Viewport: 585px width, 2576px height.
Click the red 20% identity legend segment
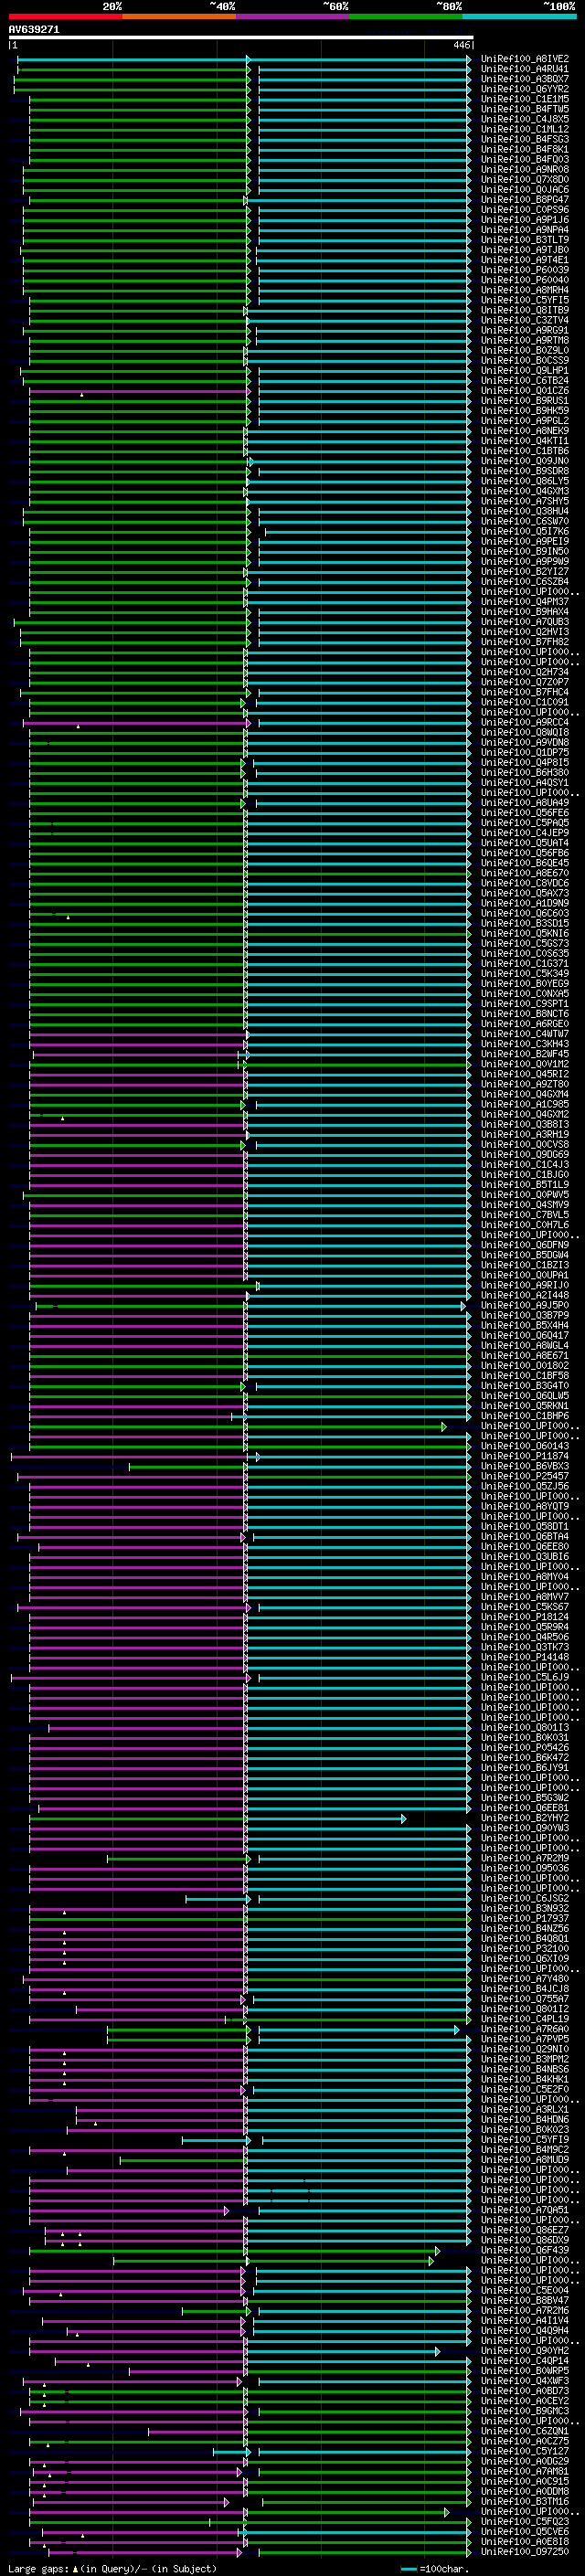65,16
